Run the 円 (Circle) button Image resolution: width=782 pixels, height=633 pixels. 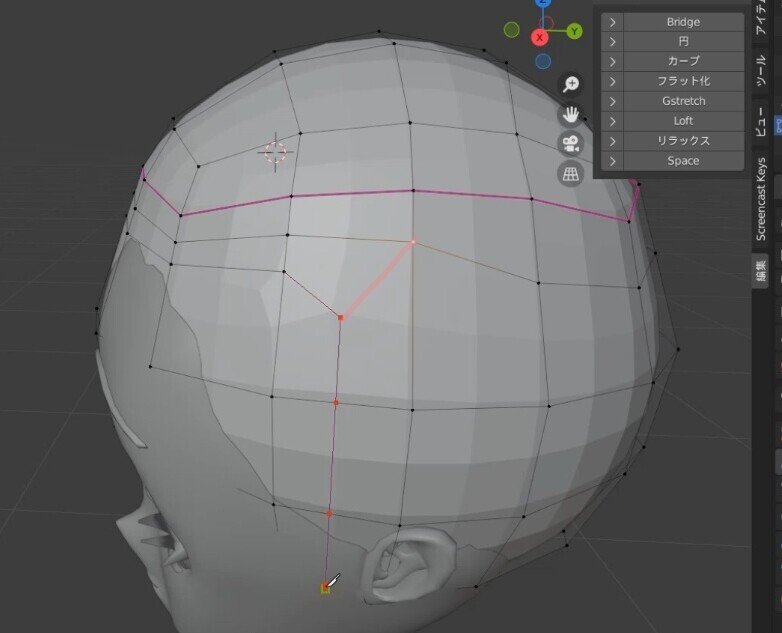click(x=683, y=42)
